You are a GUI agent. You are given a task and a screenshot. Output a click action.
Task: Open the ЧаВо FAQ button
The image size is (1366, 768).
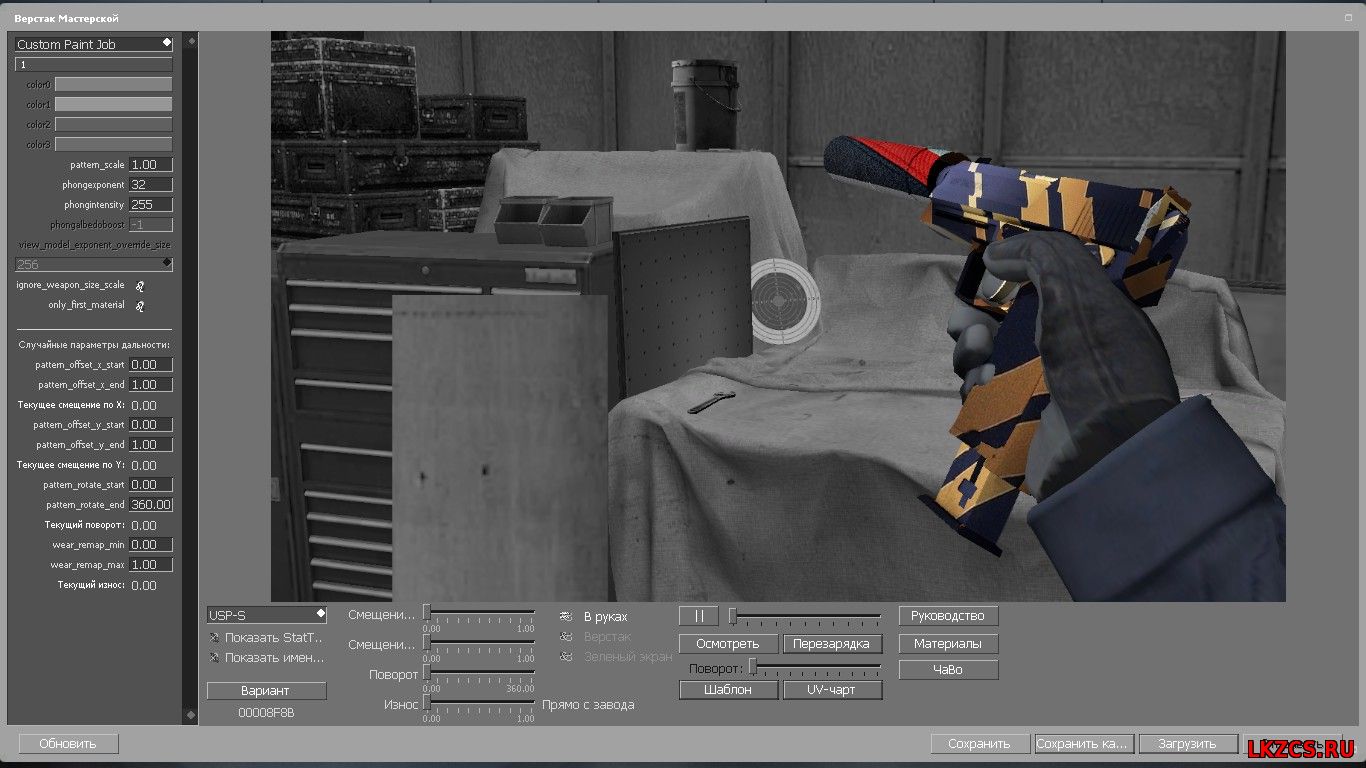948,670
